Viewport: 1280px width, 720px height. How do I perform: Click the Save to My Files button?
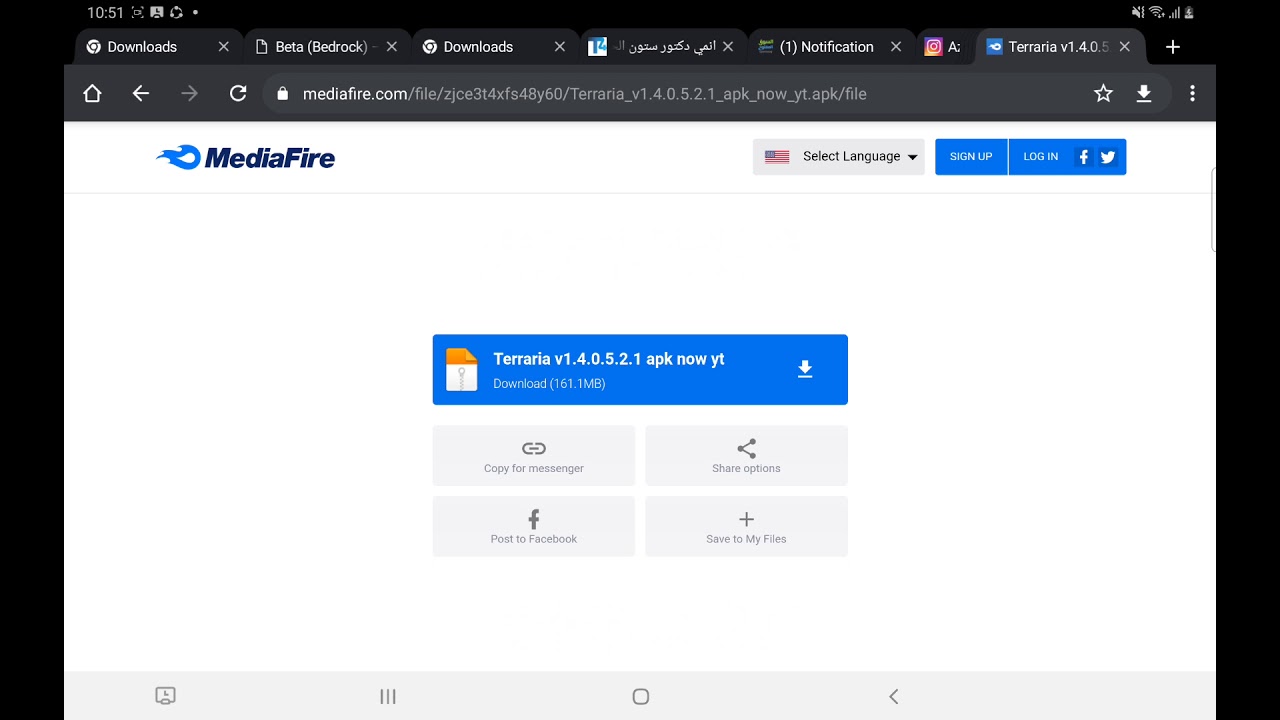[x=746, y=526]
